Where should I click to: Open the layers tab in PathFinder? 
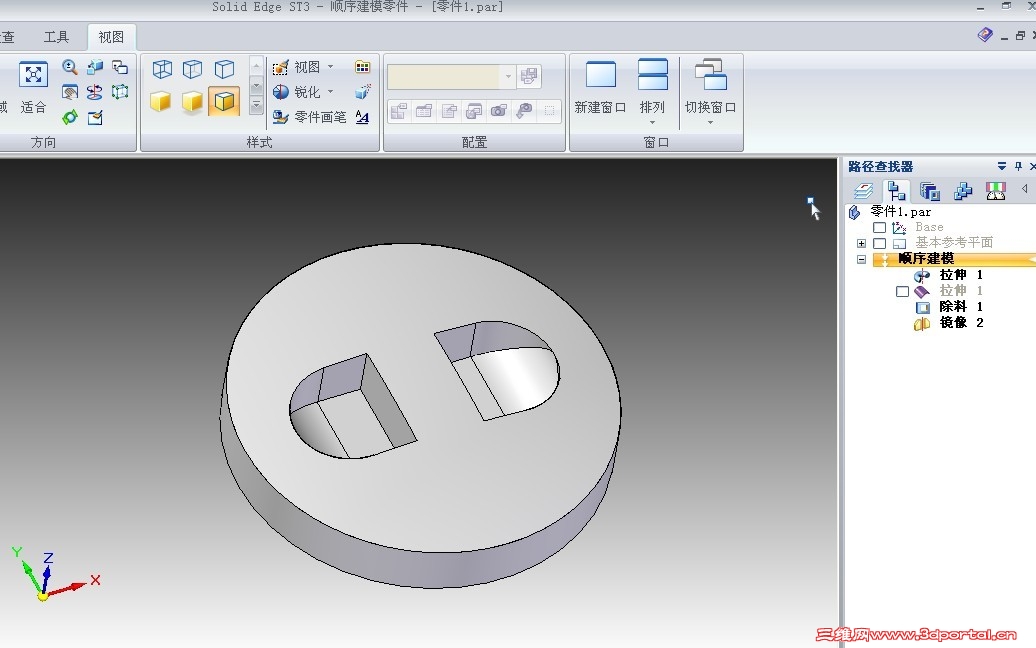863,191
